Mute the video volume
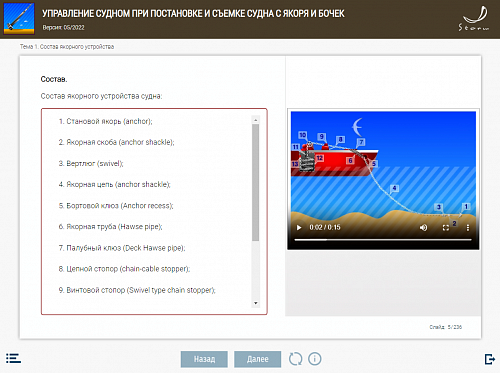Viewport: 500px width, 373px height. pyautogui.click(x=423, y=228)
